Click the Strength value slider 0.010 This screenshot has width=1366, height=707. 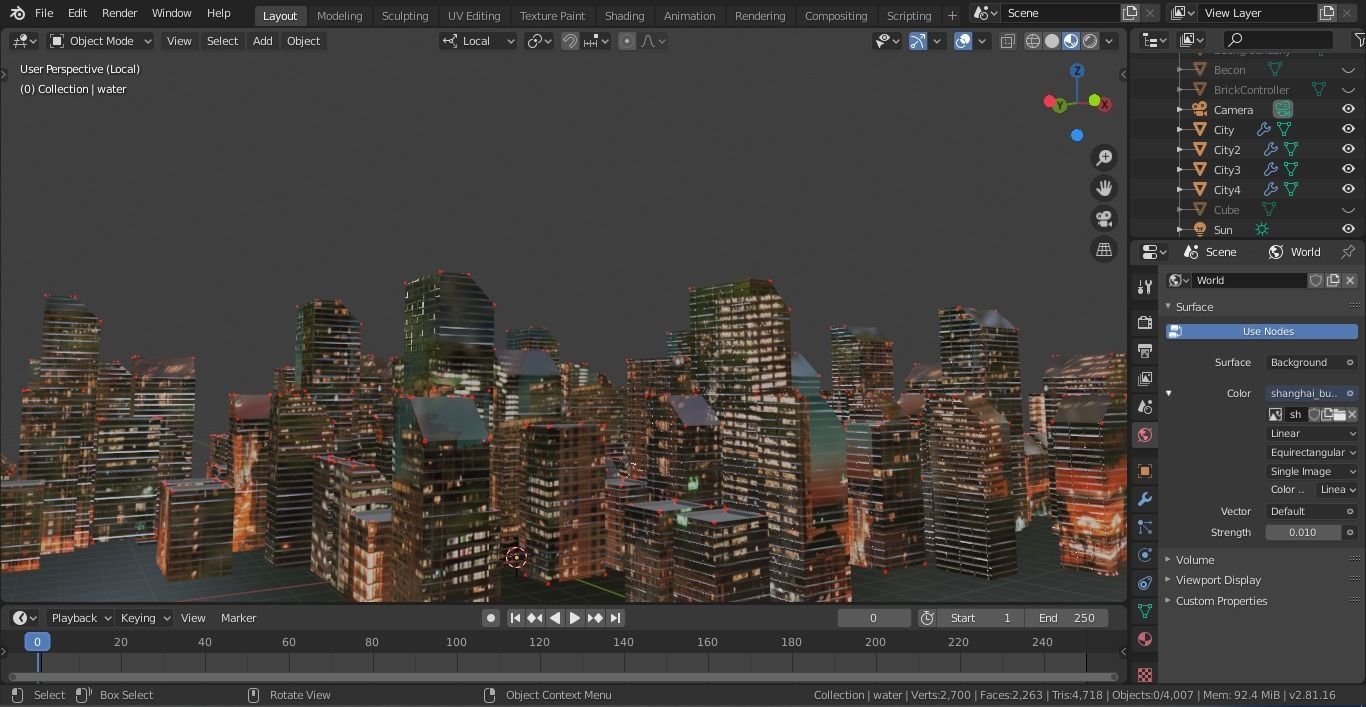tap(1303, 532)
